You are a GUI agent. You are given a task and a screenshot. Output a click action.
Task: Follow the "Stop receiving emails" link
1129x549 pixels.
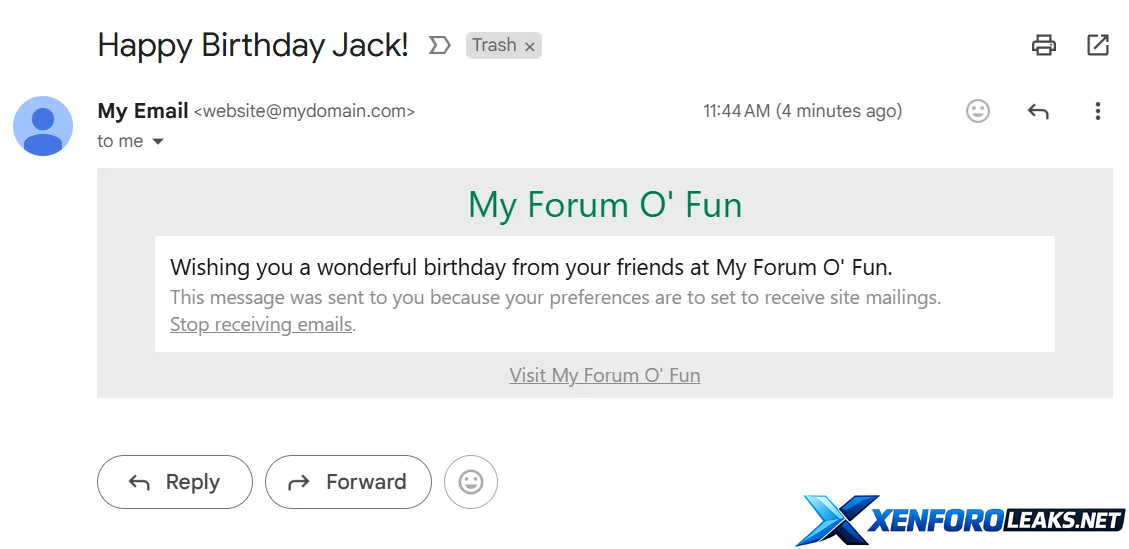click(261, 324)
